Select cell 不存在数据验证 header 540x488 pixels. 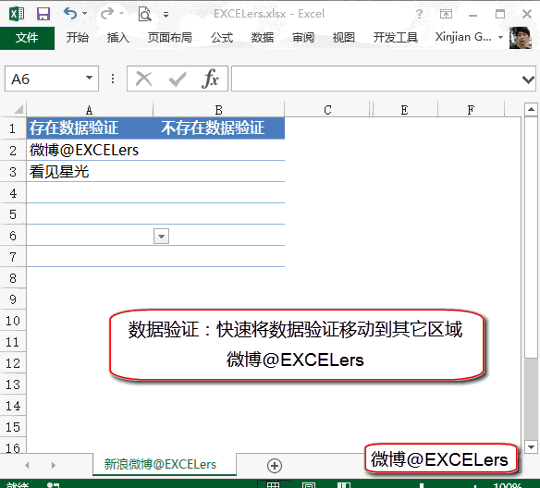(x=219, y=128)
